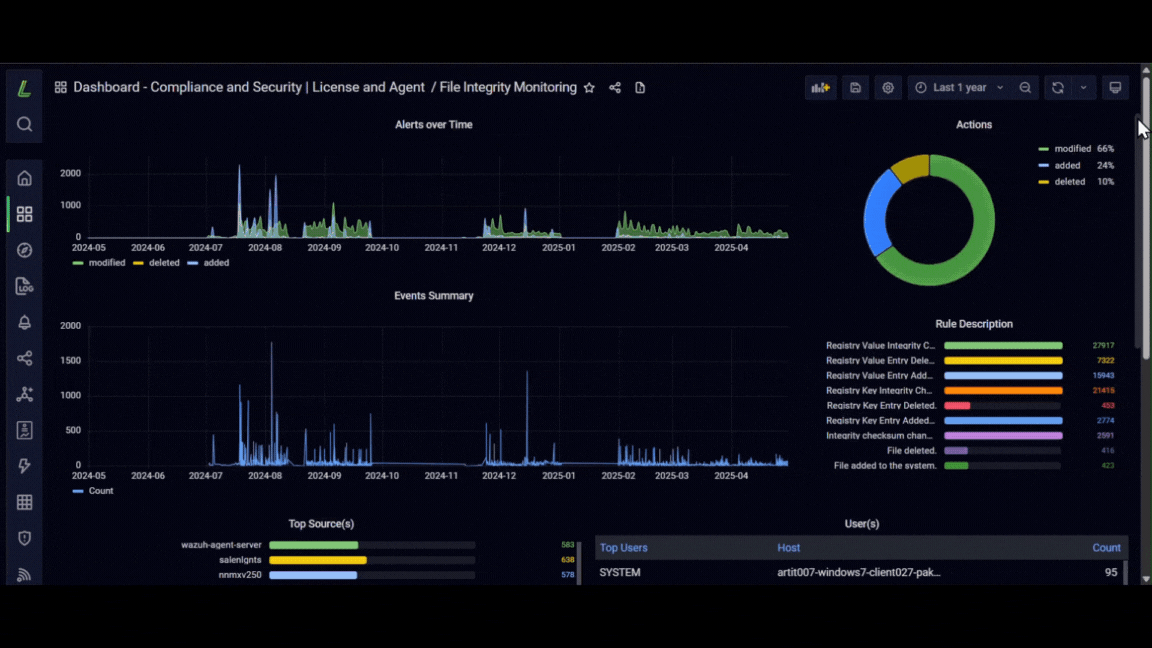The width and height of the screenshot is (1152, 648).
Task: Star this dashboard as favorite
Action: click(589, 87)
